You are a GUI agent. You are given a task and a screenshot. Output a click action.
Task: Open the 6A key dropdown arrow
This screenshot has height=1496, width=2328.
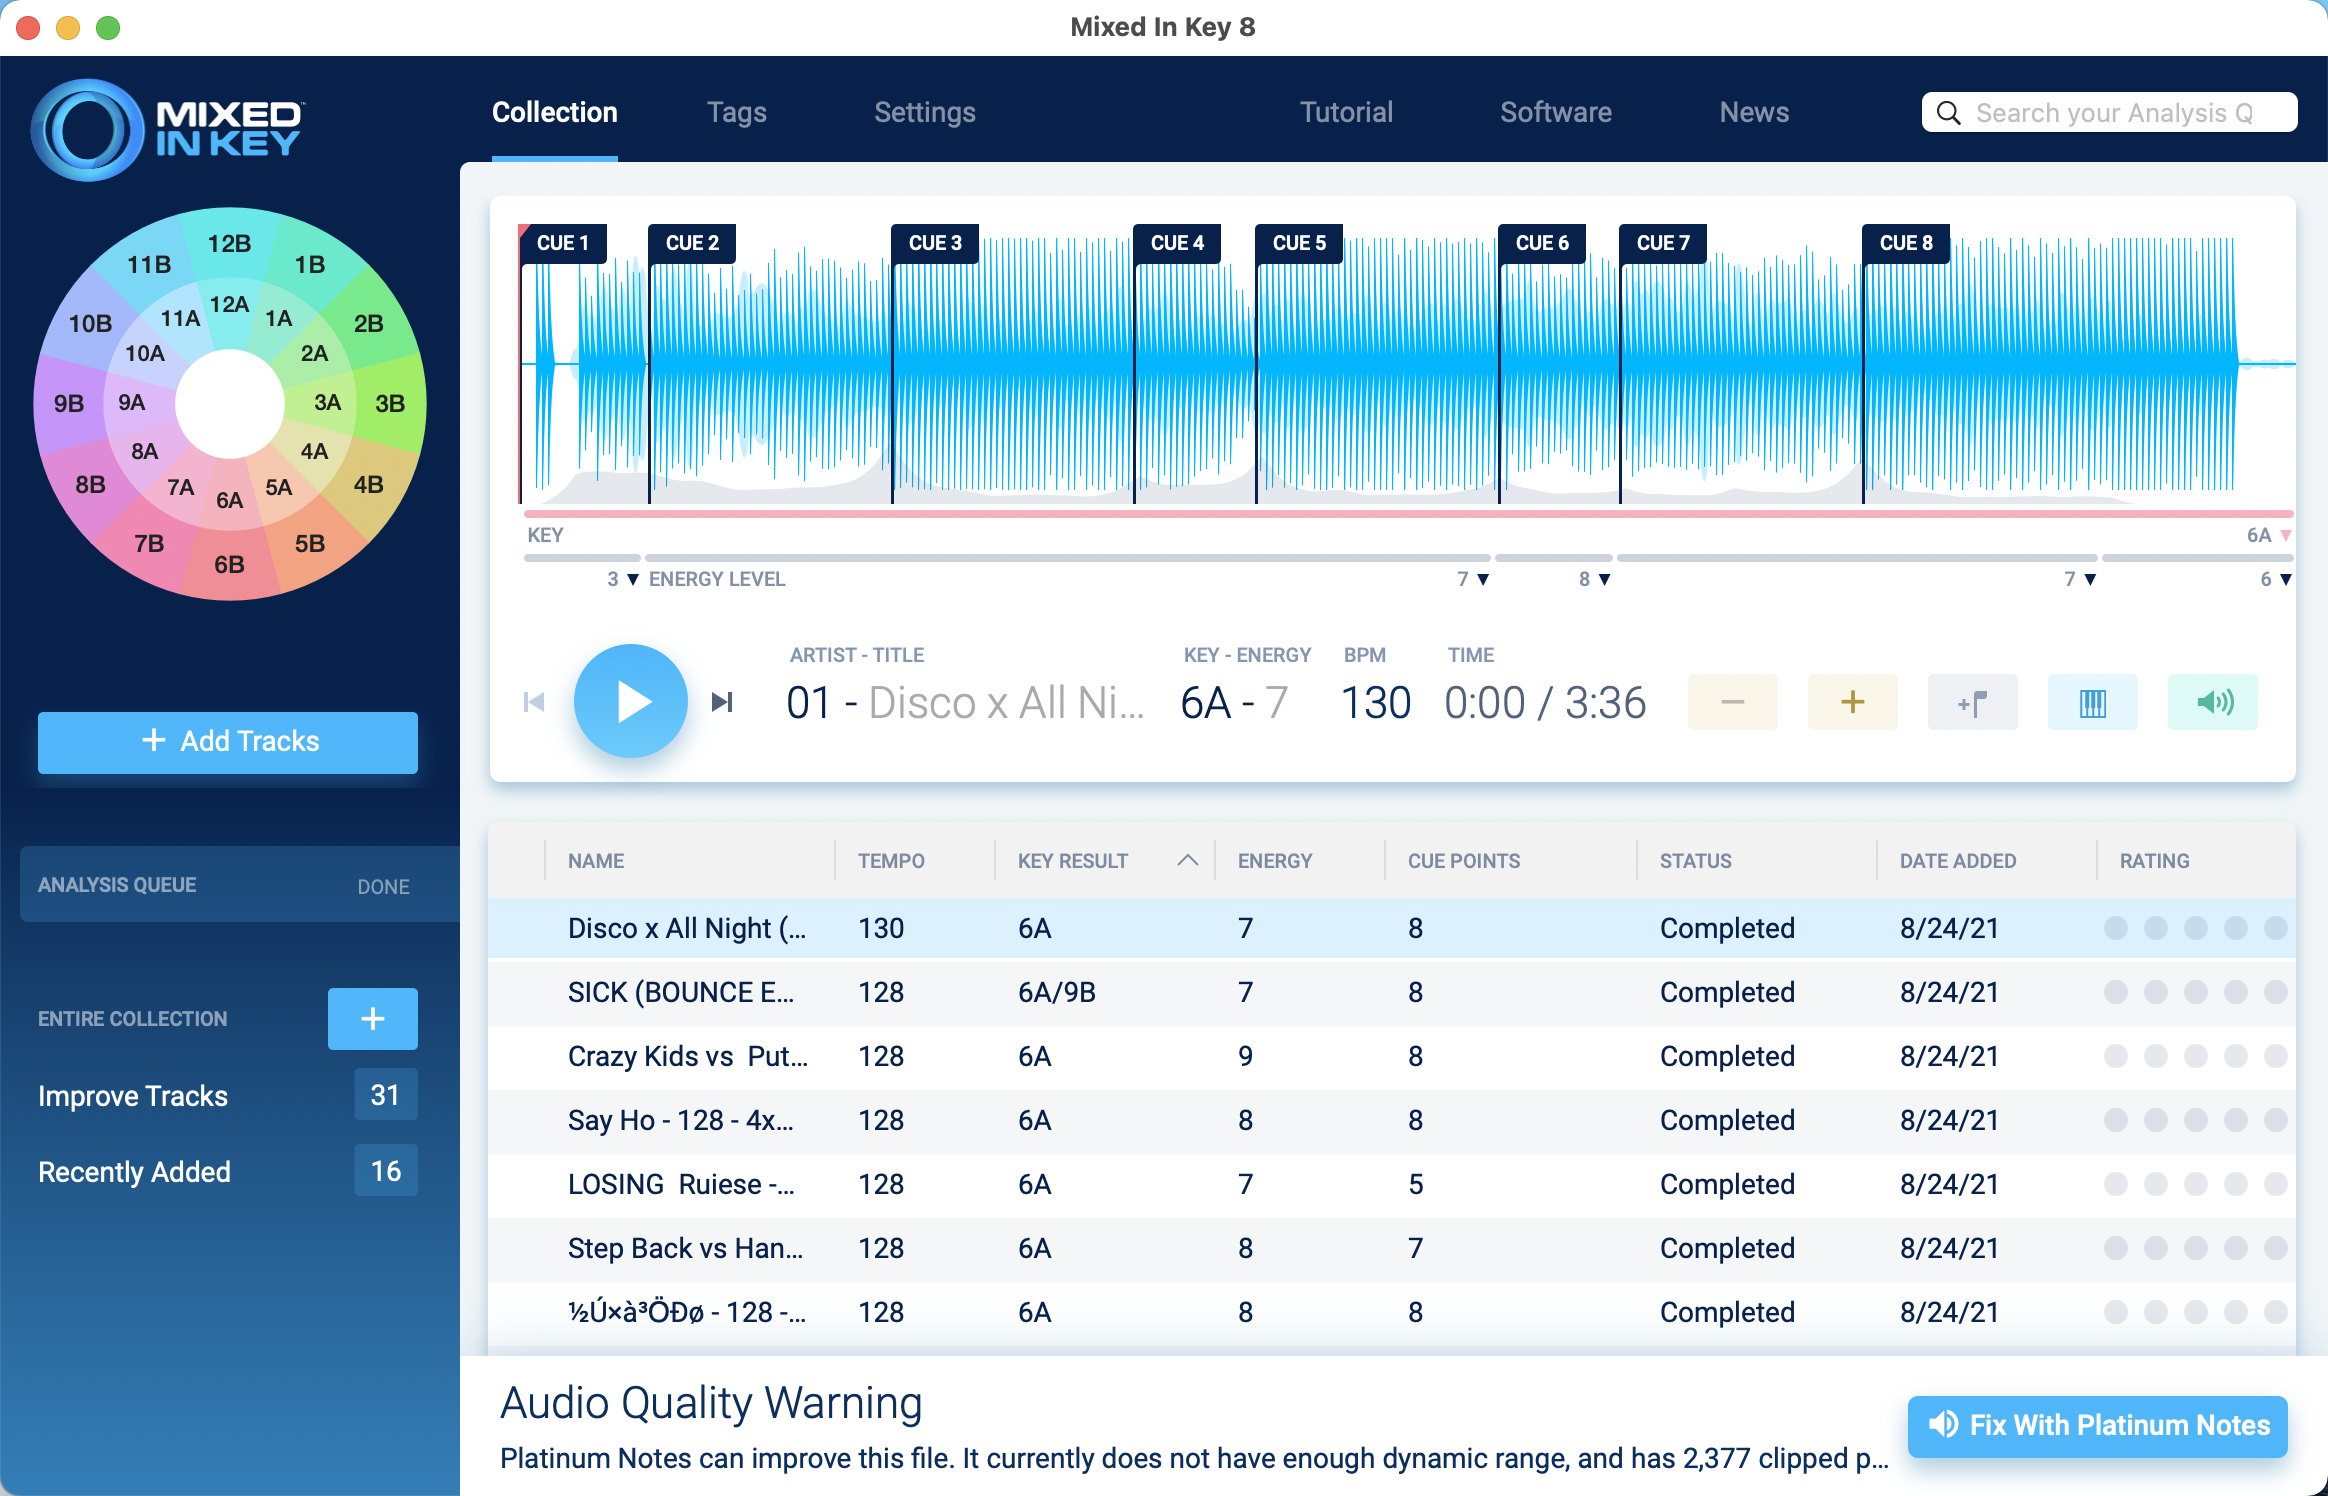click(x=2286, y=535)
